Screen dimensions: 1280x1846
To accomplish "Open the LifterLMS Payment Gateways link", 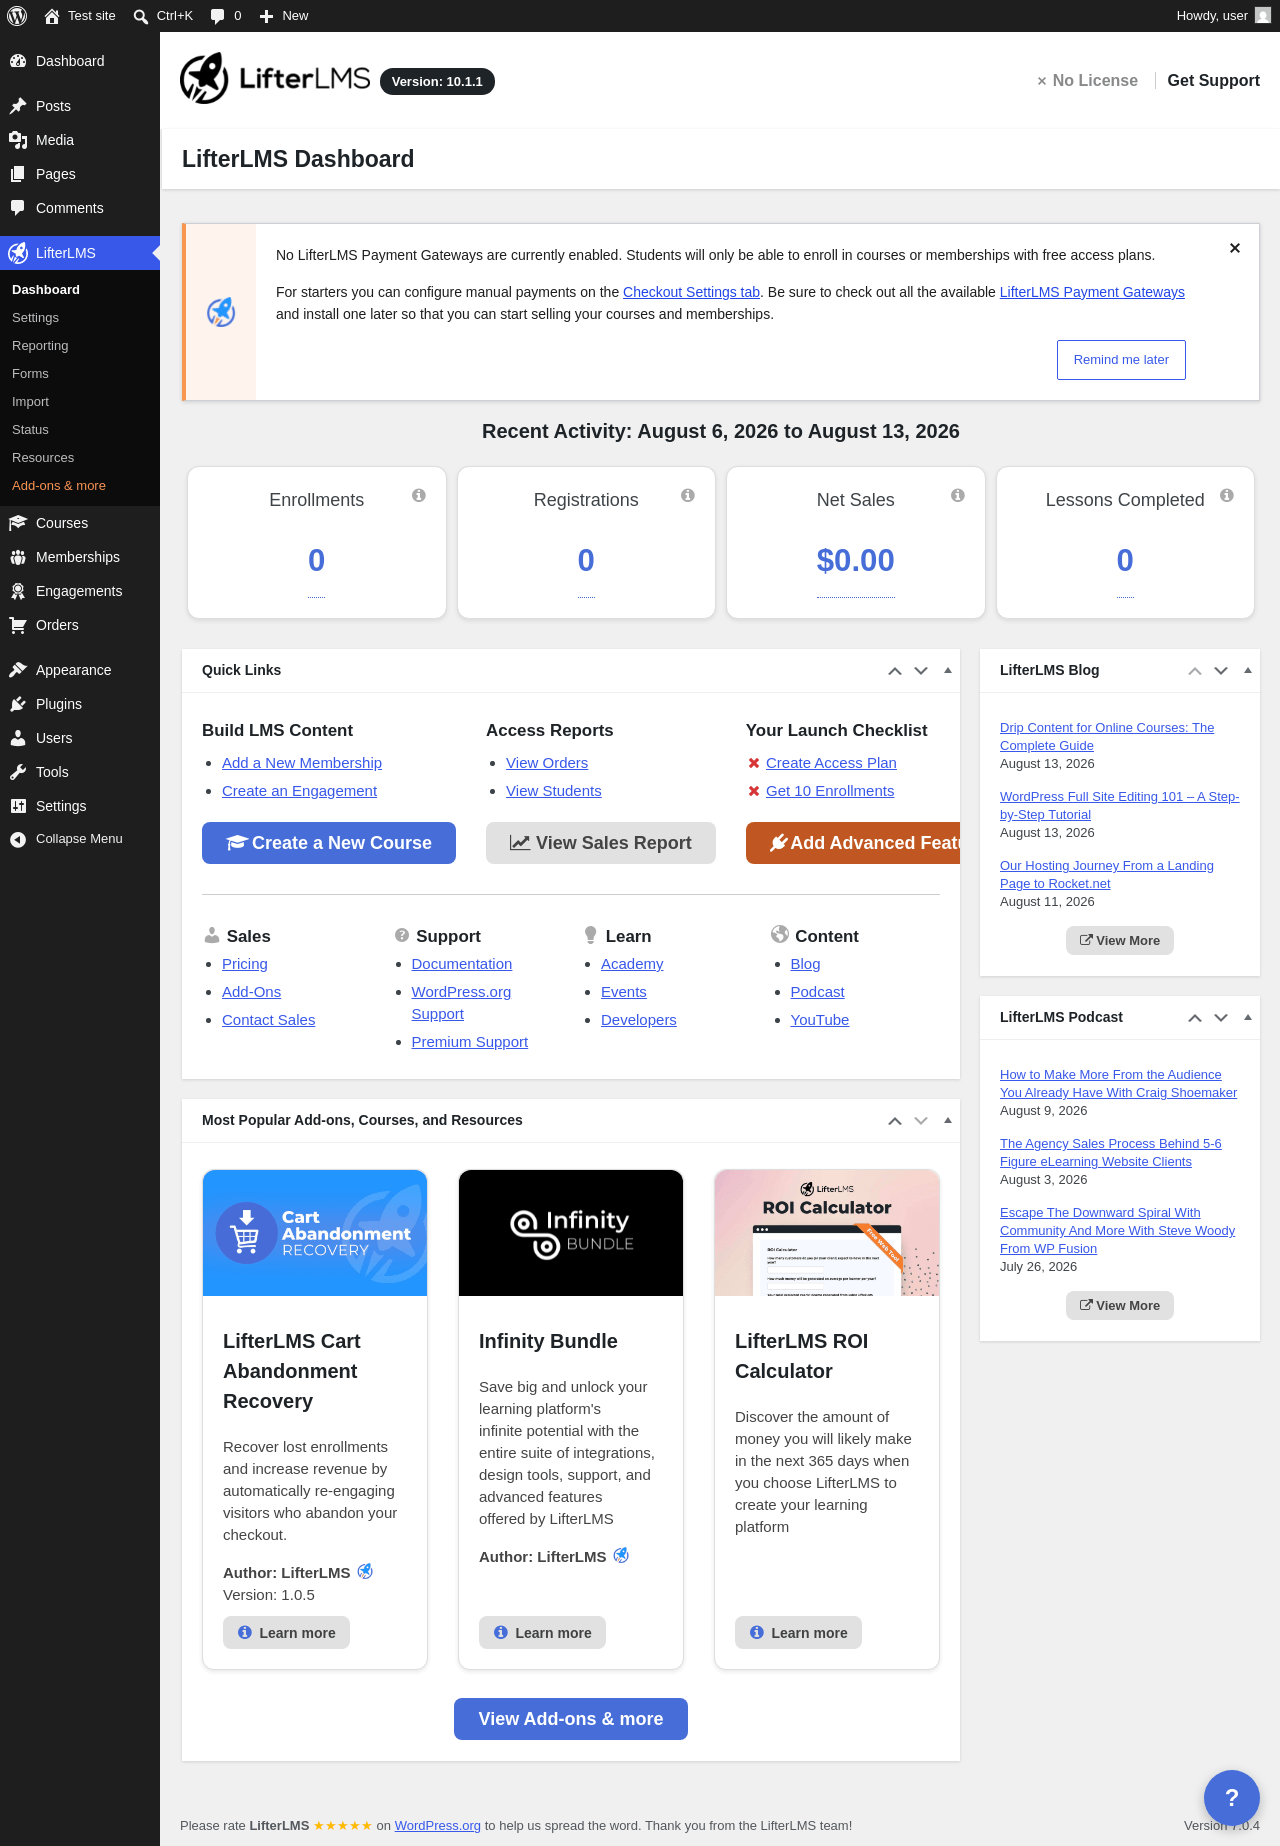I will (1092, 292).
